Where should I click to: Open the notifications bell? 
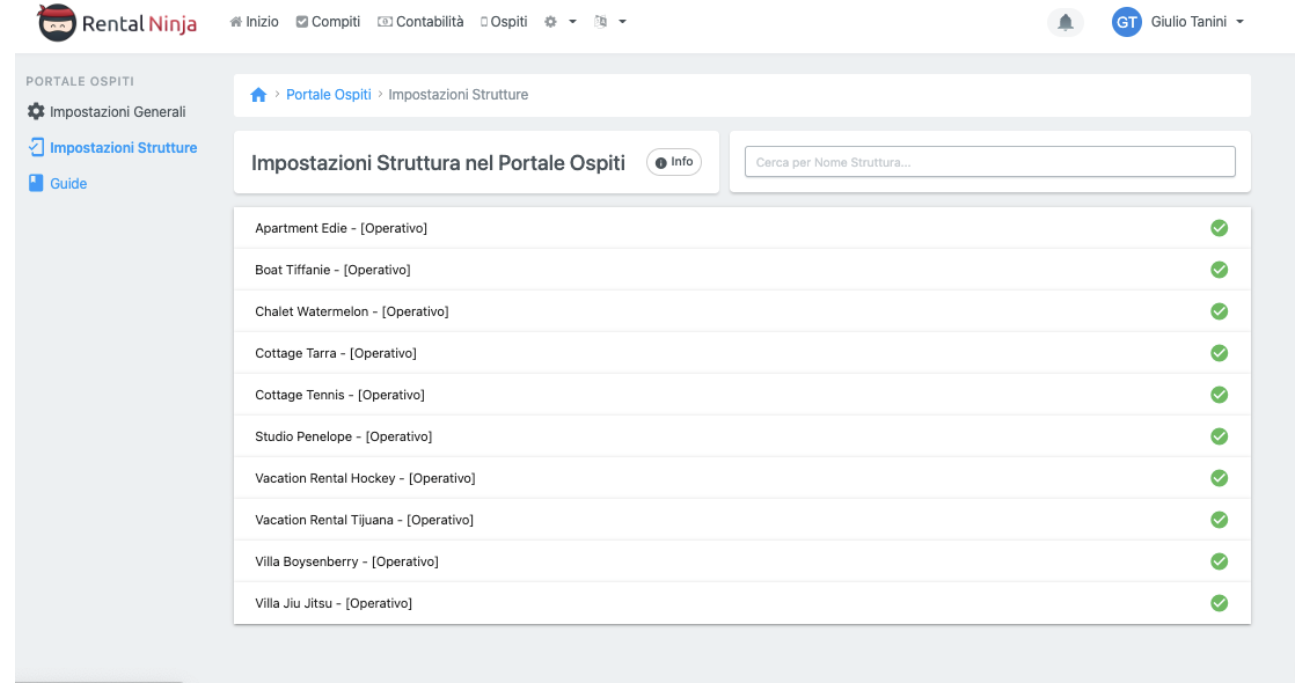pyautogui.click(x=1065, y=23)
